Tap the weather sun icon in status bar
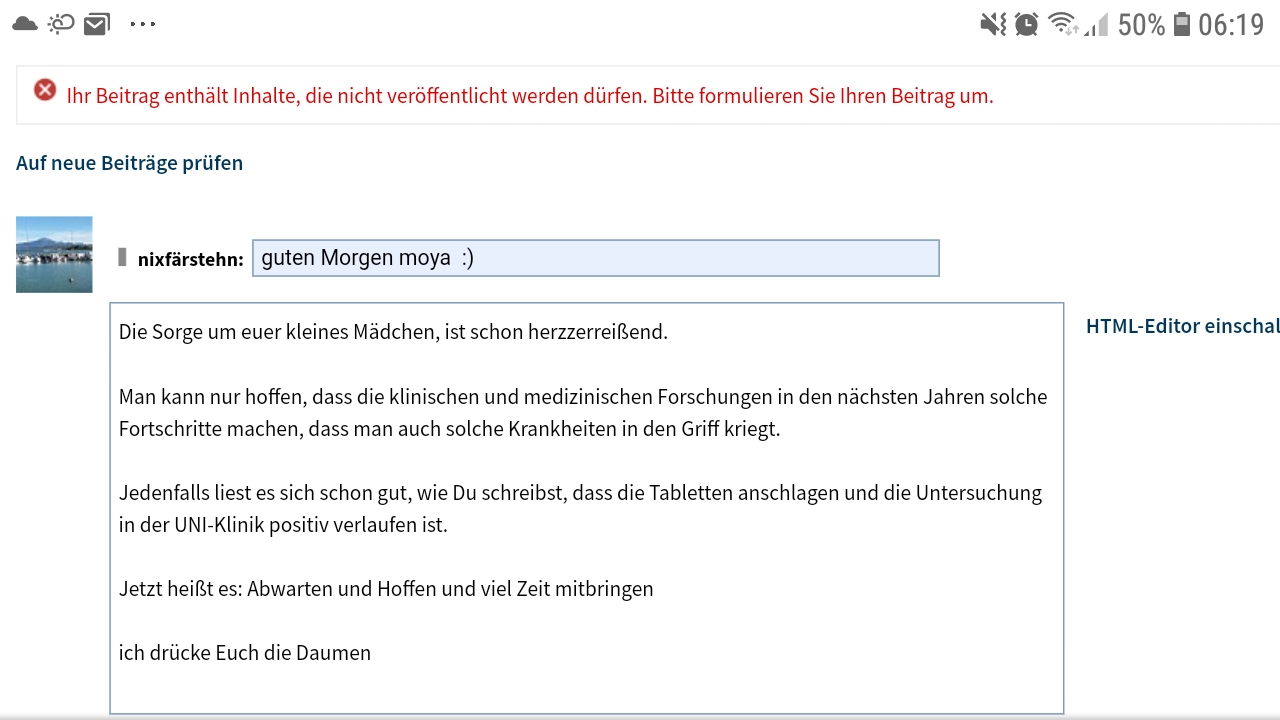The width and height of the screenshot is (1280, 720). coord(61,23)
